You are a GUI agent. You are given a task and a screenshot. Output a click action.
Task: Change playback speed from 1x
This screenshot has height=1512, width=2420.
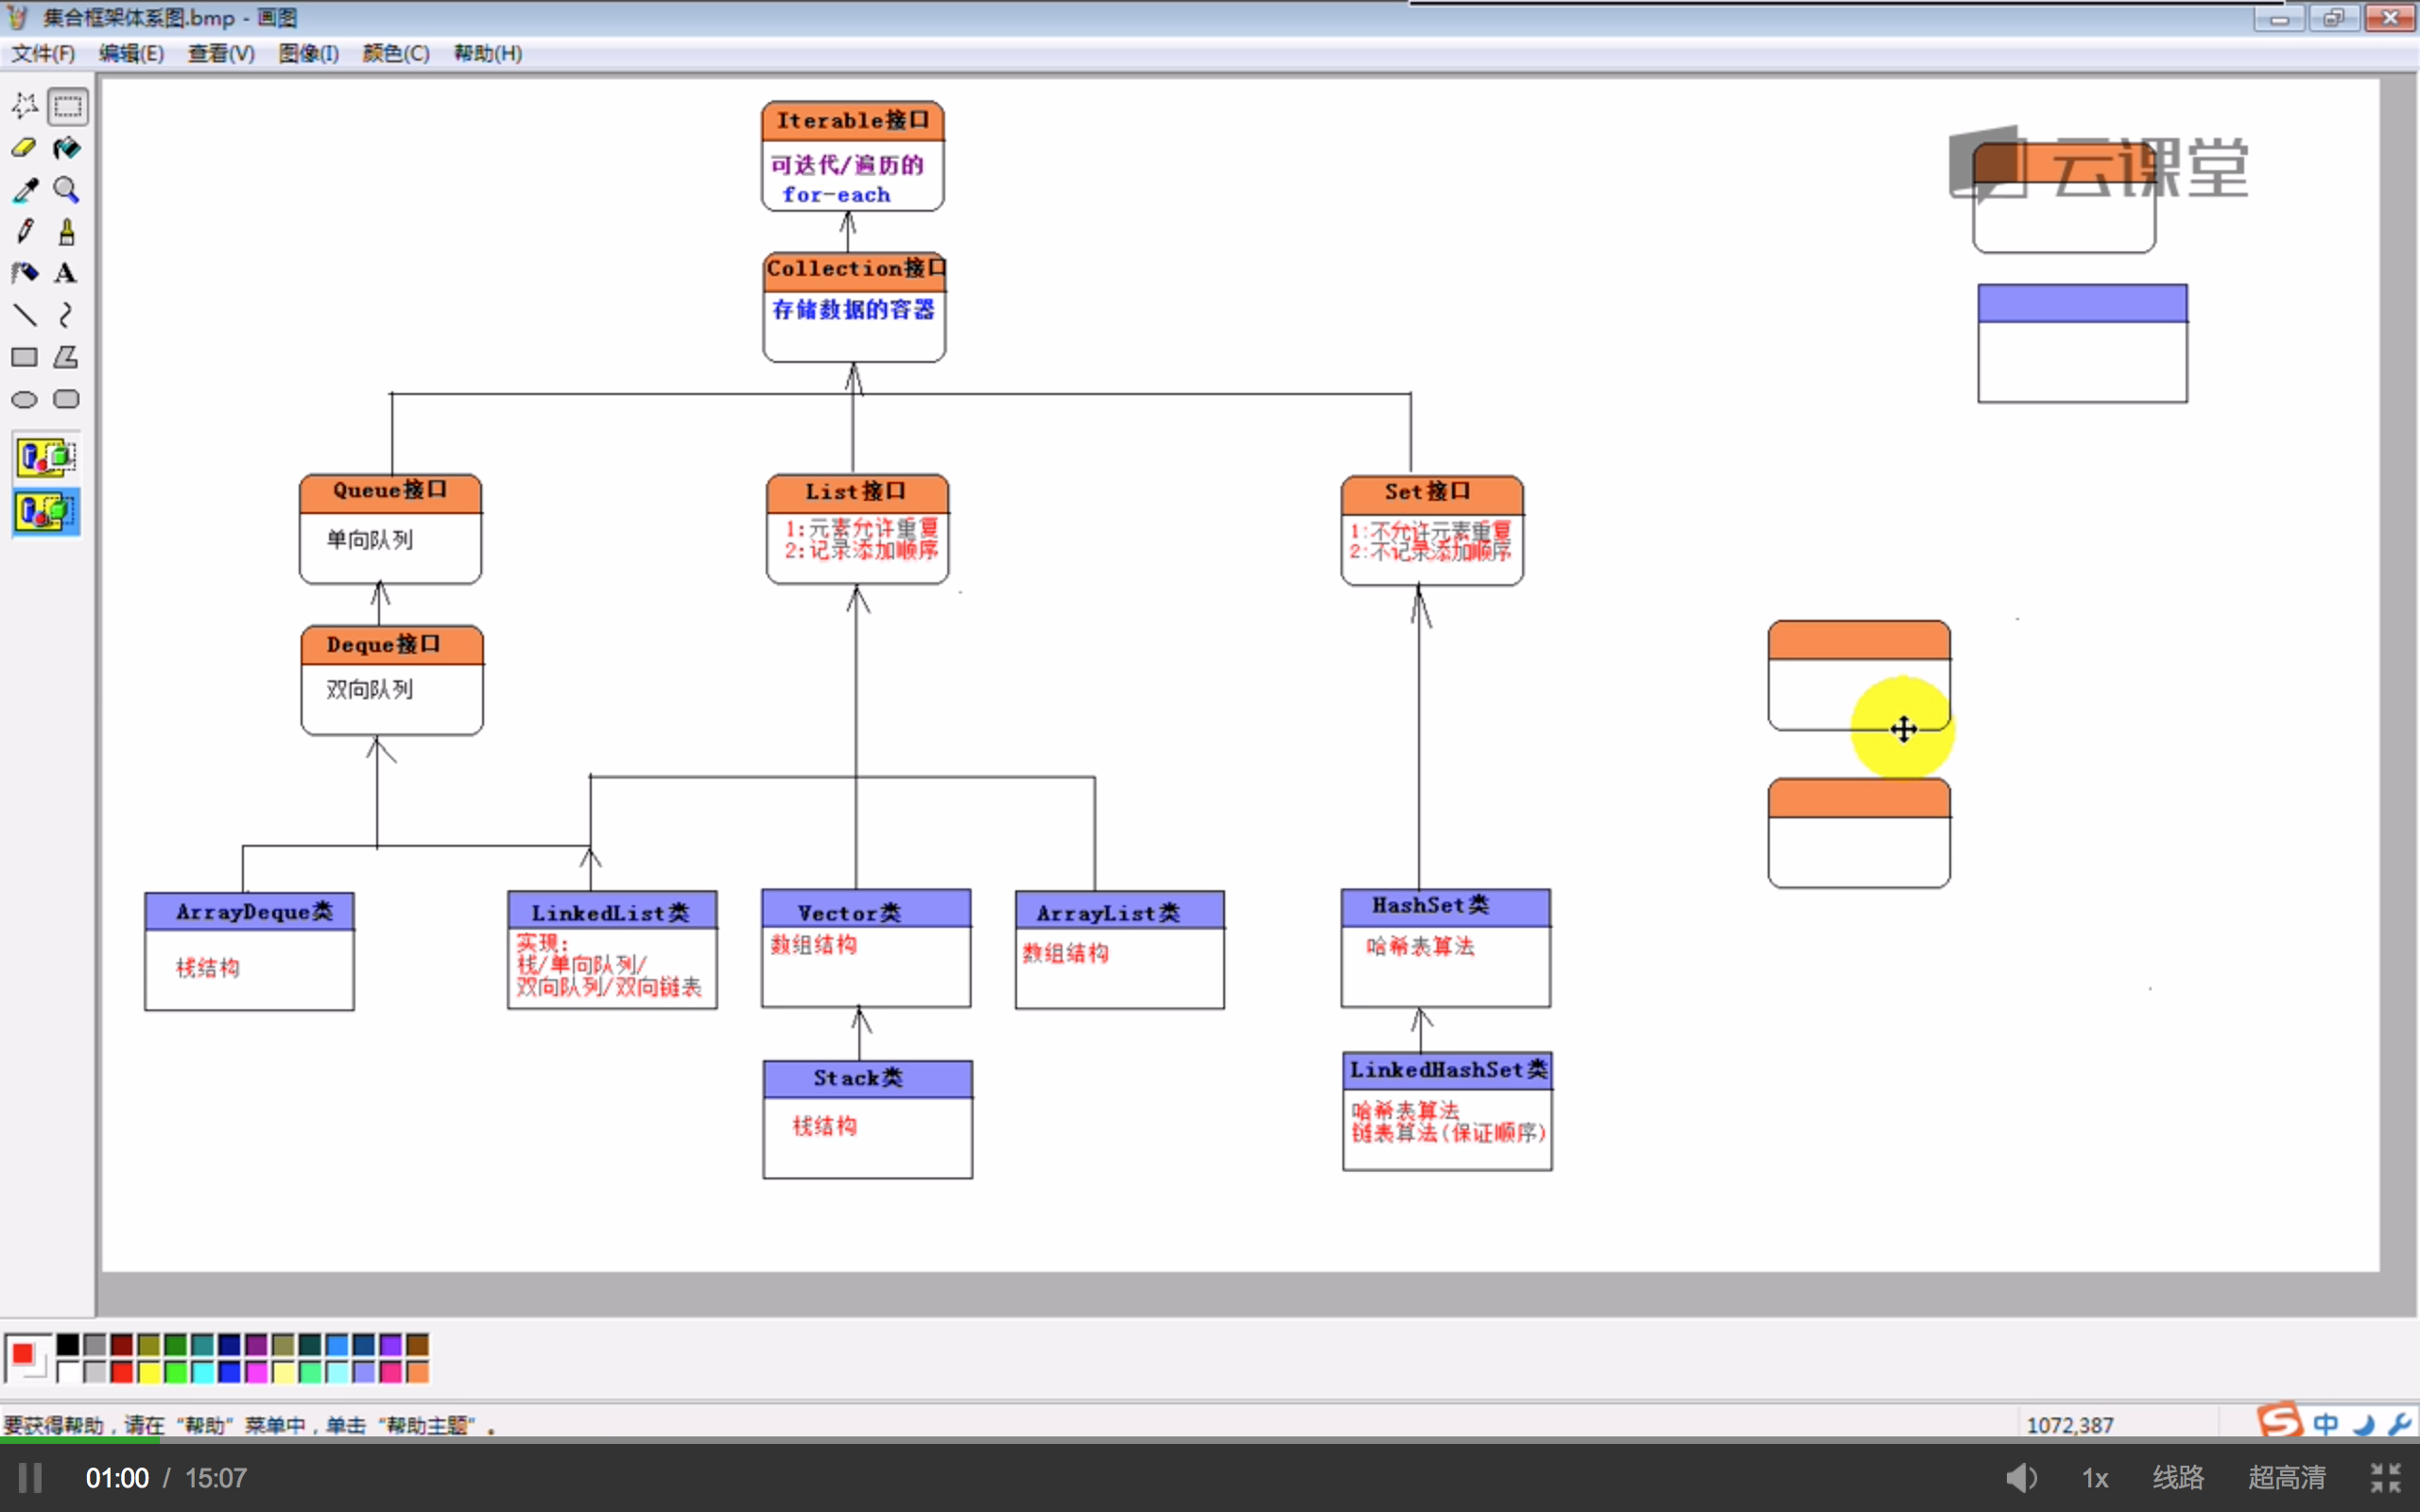[2095, 1478]
